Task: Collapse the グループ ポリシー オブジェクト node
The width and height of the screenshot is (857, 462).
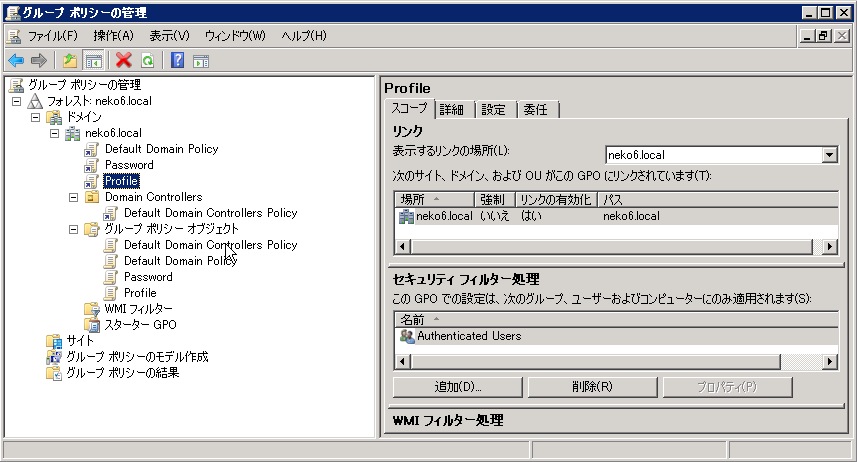Action: [x=74, y=229]
